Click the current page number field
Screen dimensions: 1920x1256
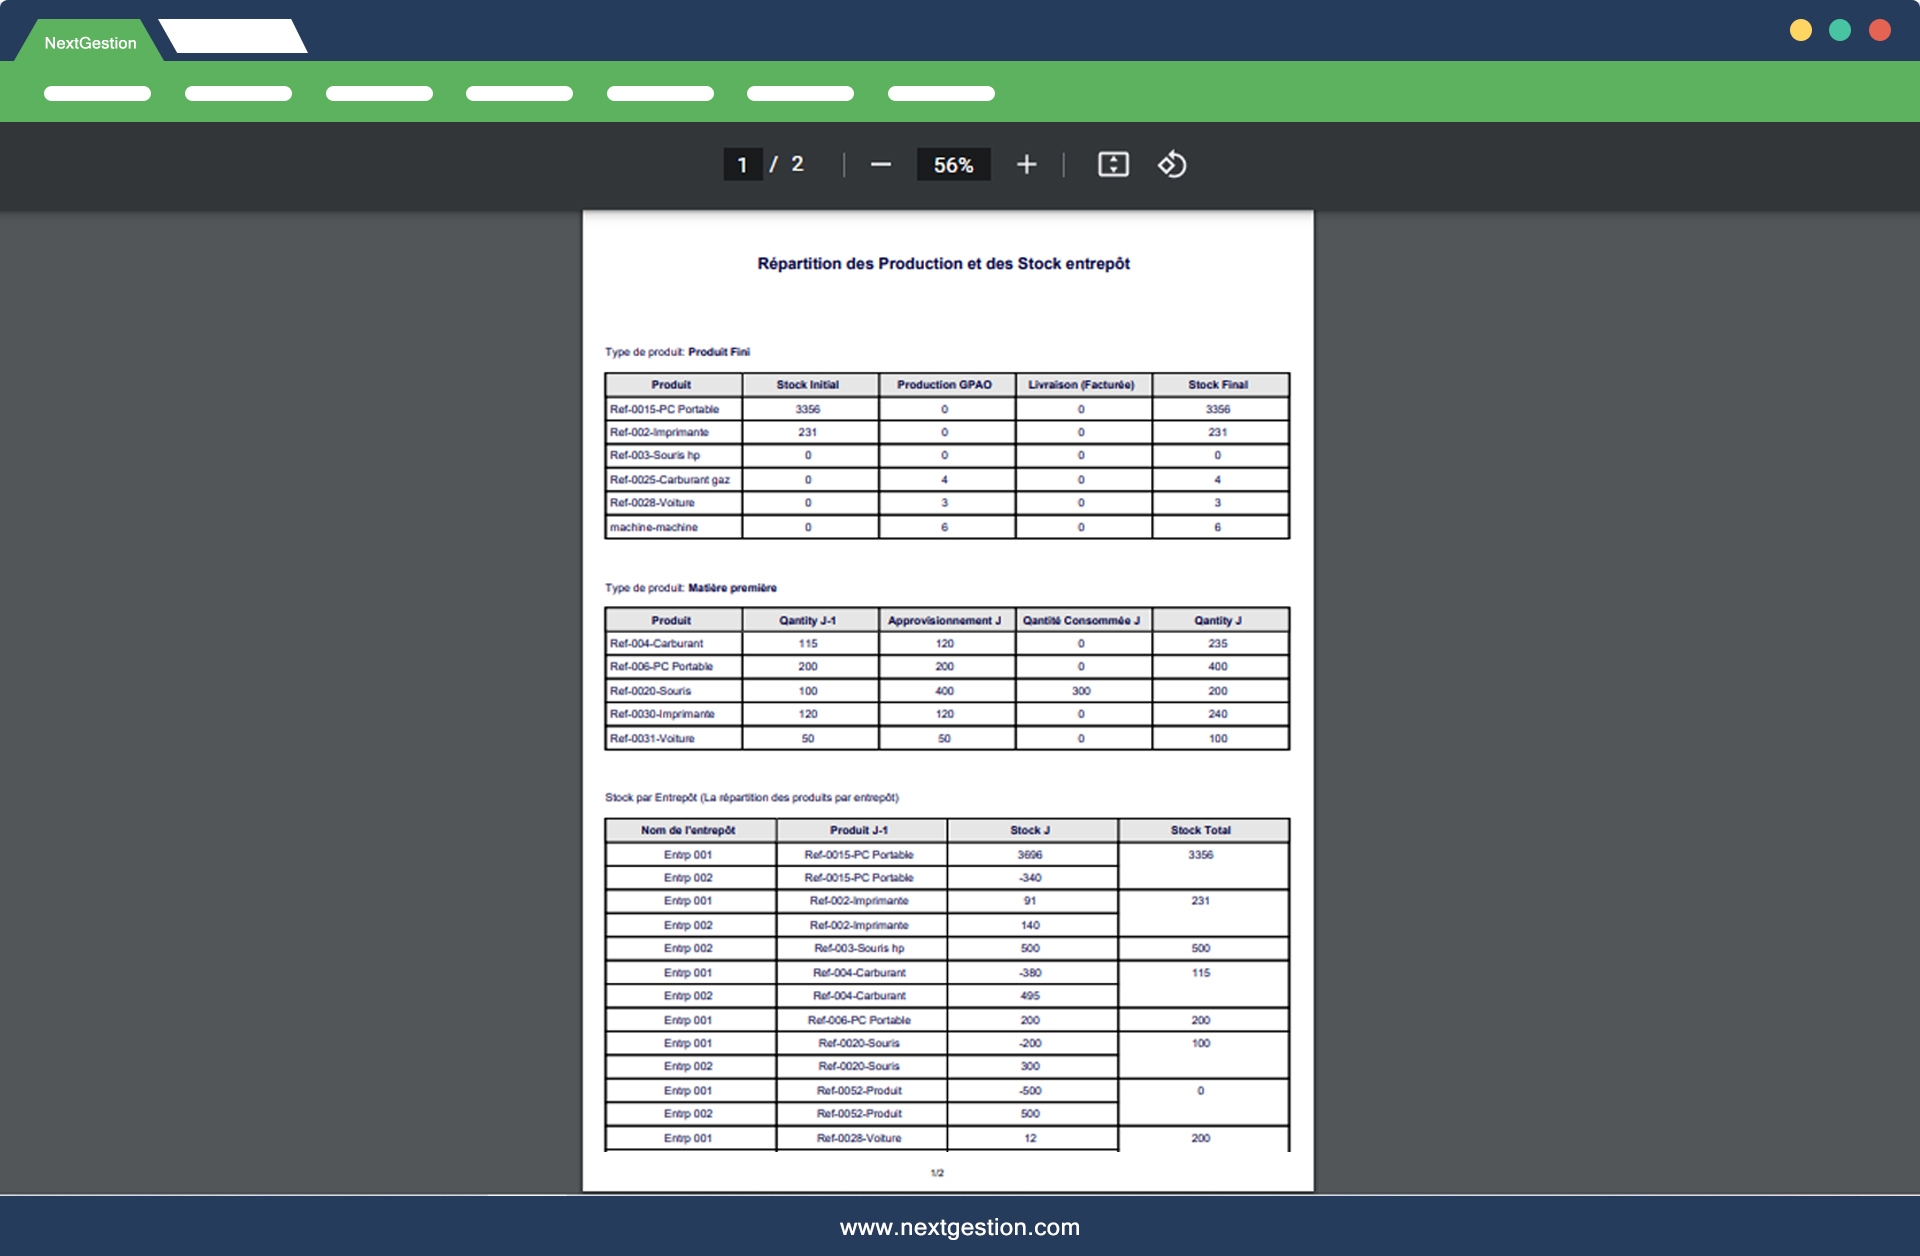tap(742, 165)
